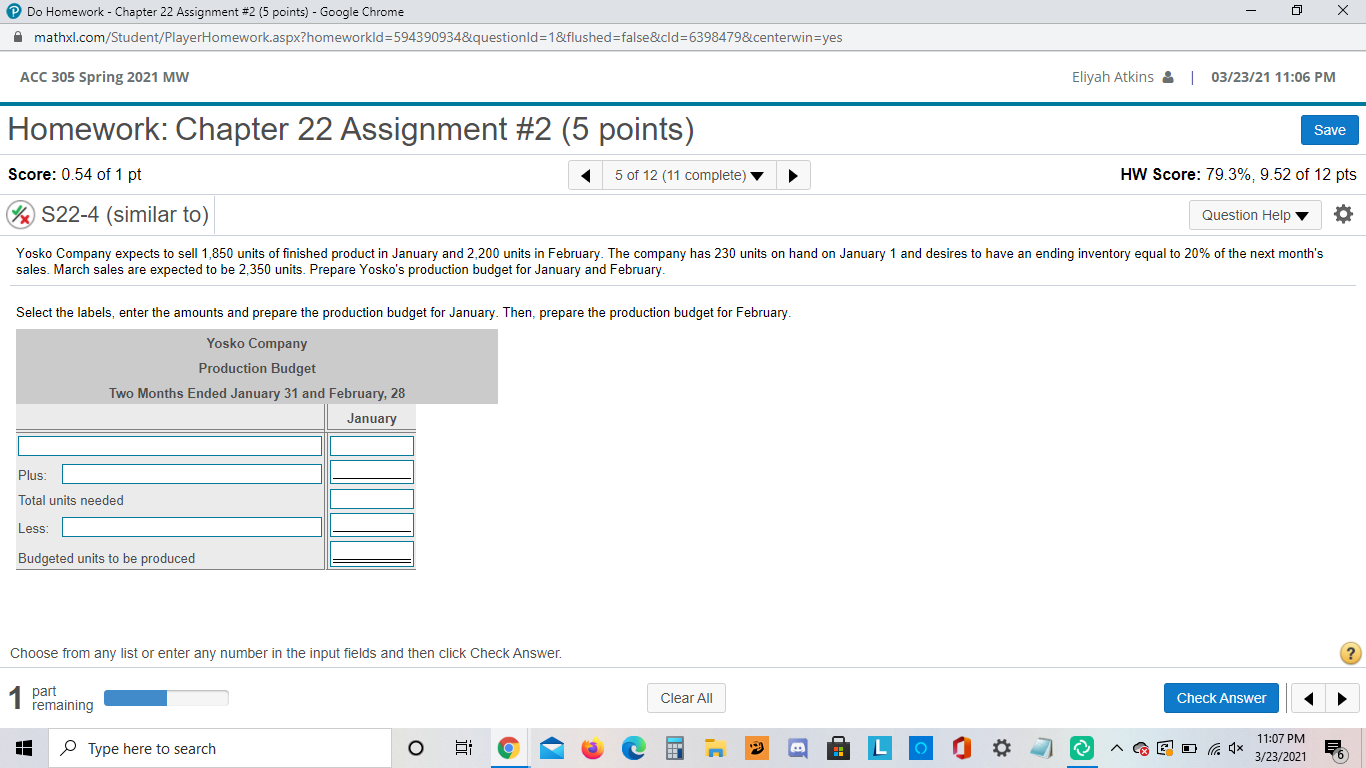Click the person icon beside Eliyah Atkins
This screenshot has height=768, width=1366.
tap(1170, 76)
